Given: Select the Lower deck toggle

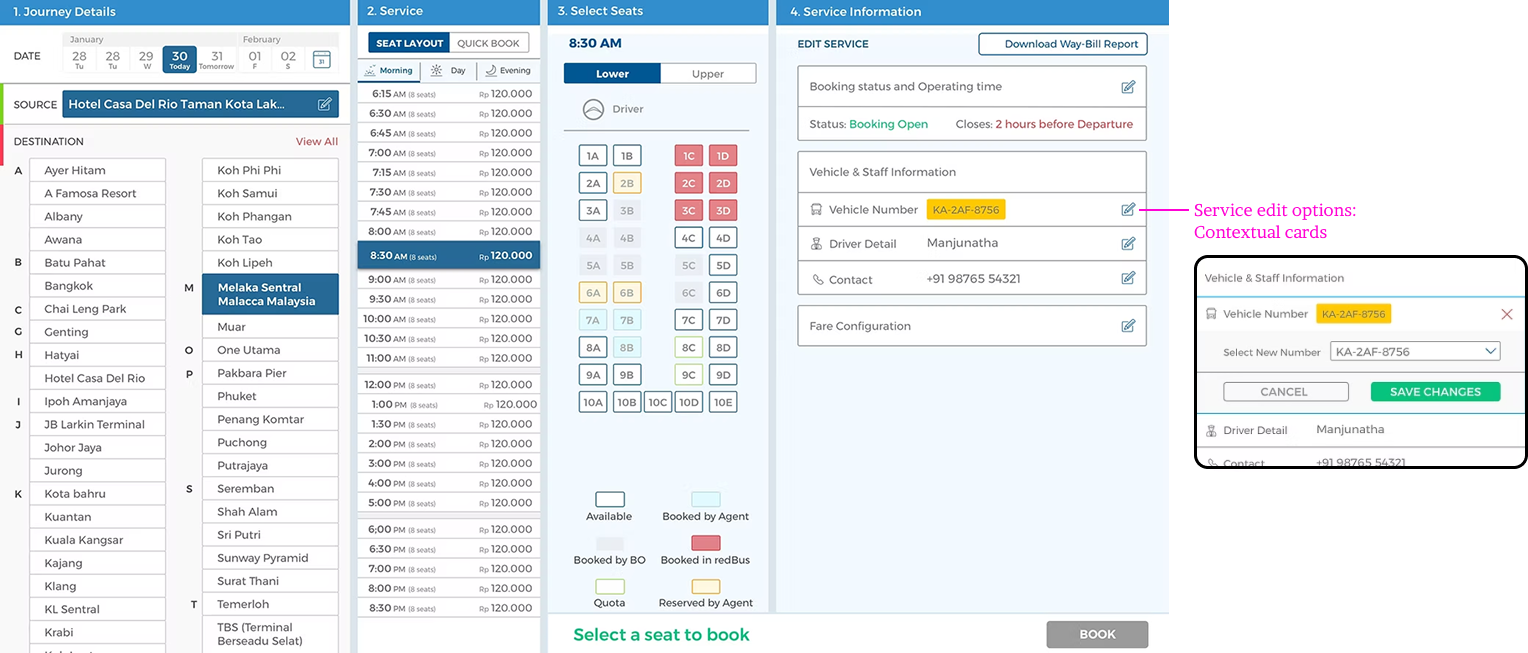Looking at the screenshot, I should 612,74.
